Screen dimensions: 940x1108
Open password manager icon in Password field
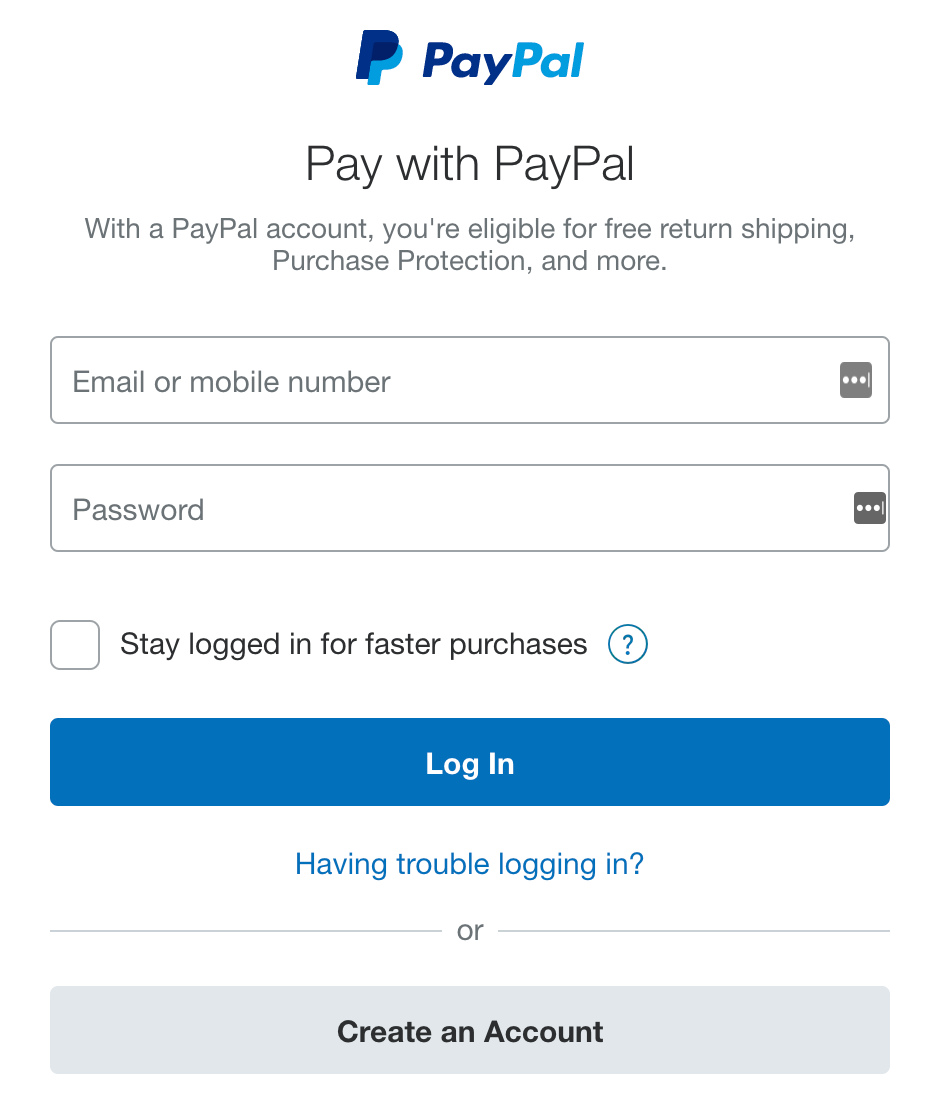[869, 508]
